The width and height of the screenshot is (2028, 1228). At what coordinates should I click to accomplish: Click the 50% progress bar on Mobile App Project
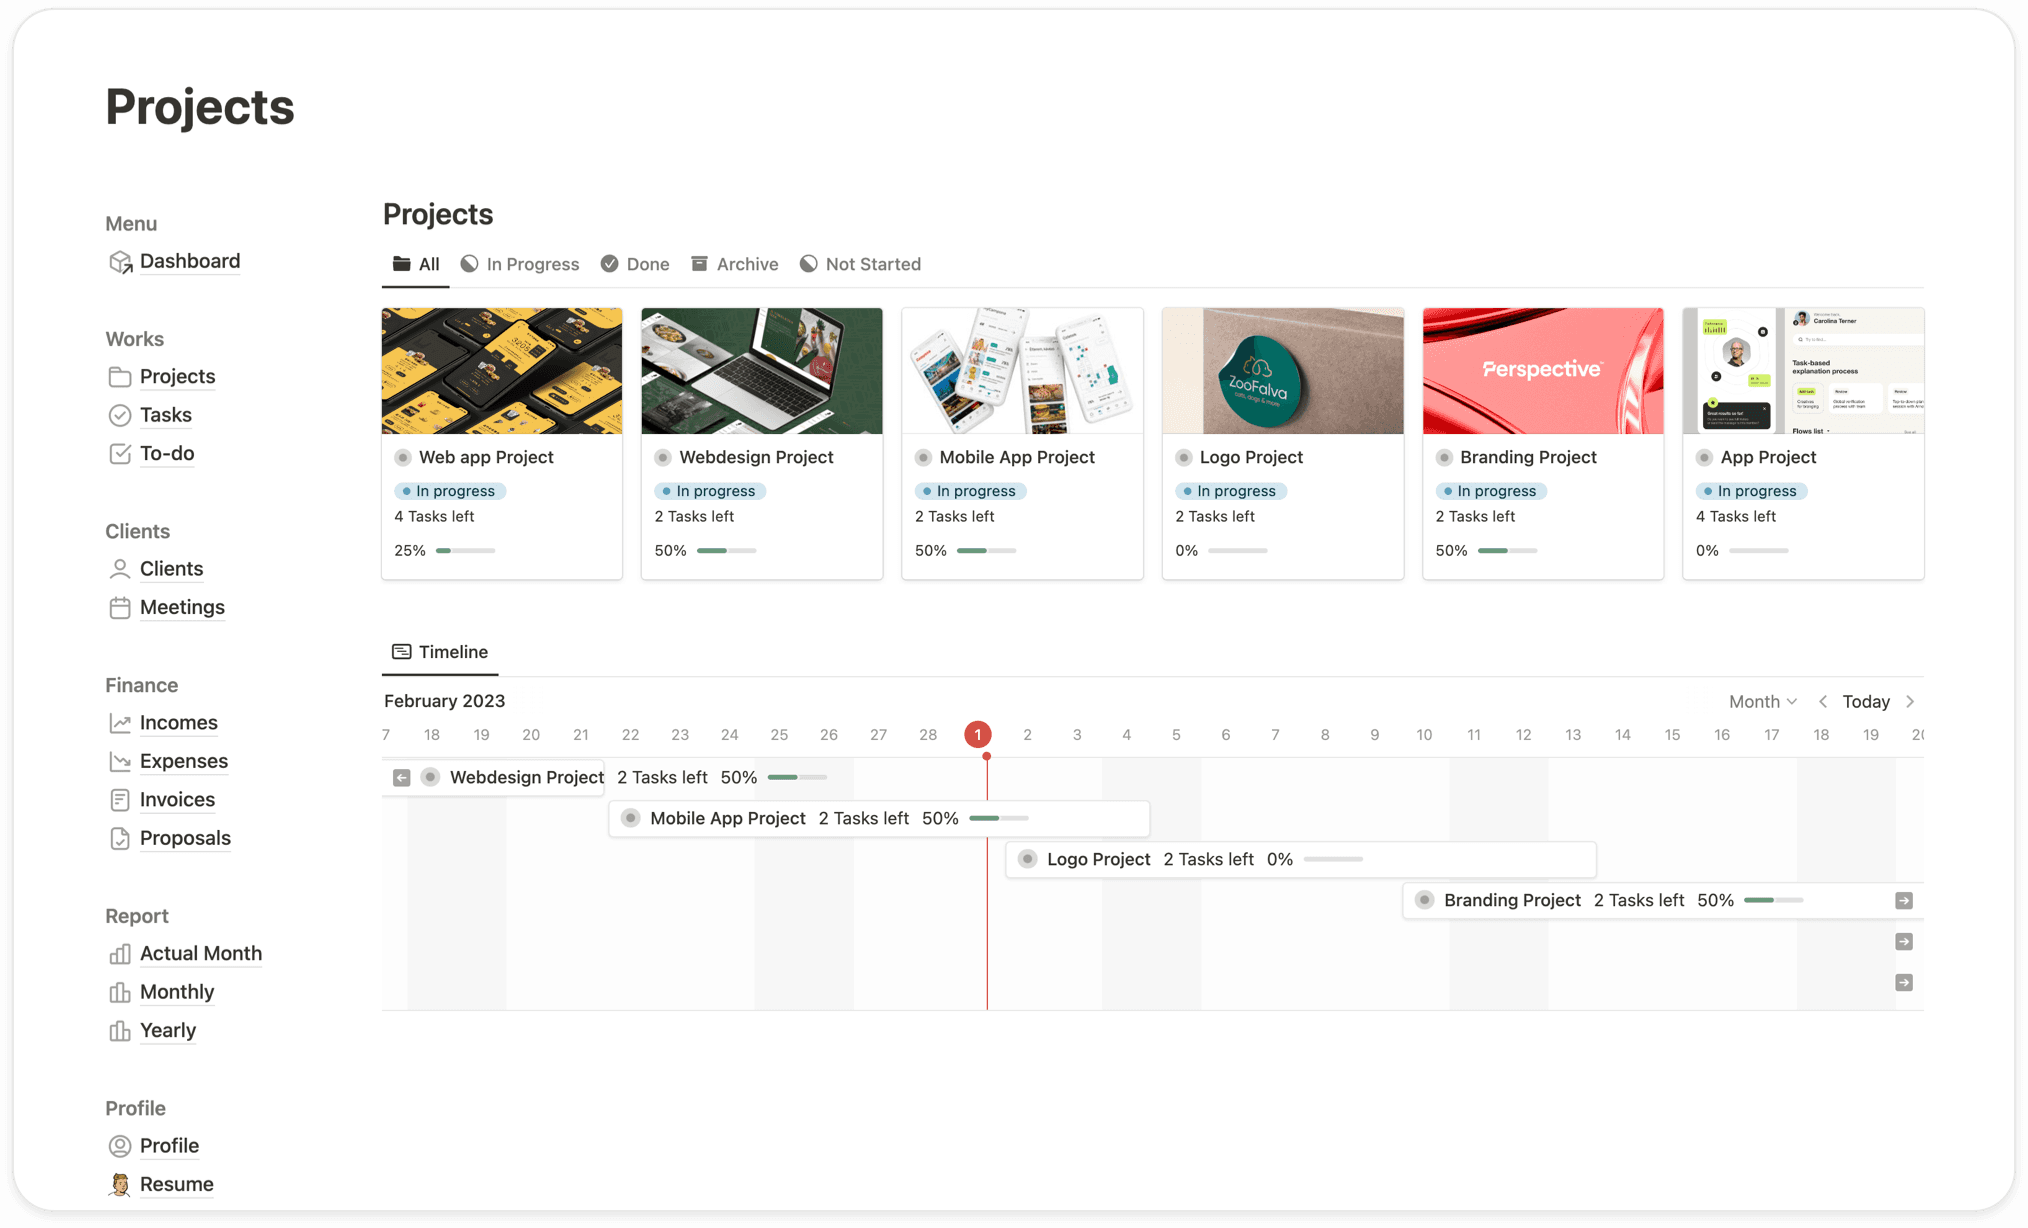tap(988, 550)
